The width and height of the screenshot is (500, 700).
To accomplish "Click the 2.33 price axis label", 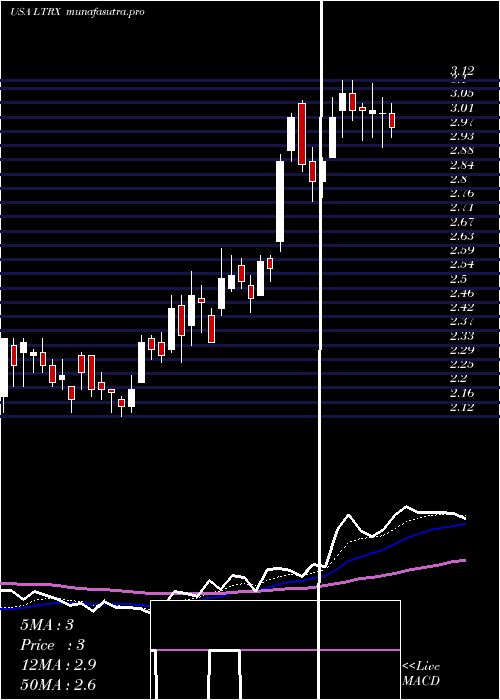I will (x=462, y=336).
